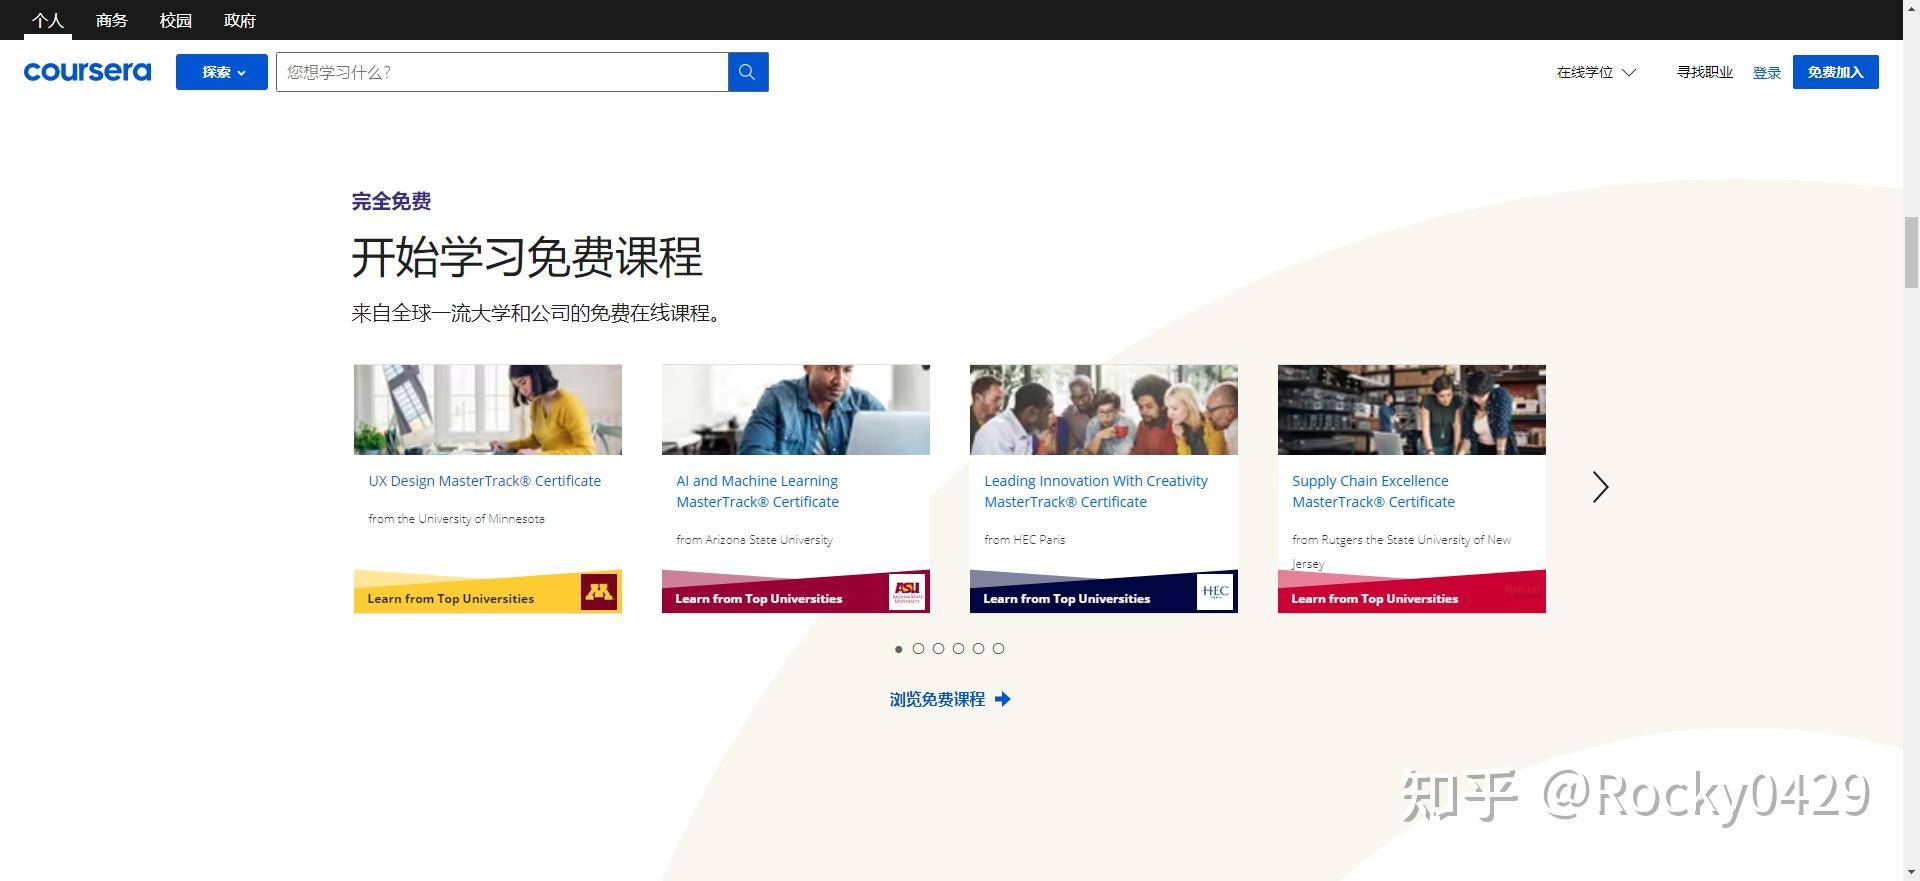Click the ASU logo badge
This screenshot has height=881, width=1920.
(x=907, y=591)
